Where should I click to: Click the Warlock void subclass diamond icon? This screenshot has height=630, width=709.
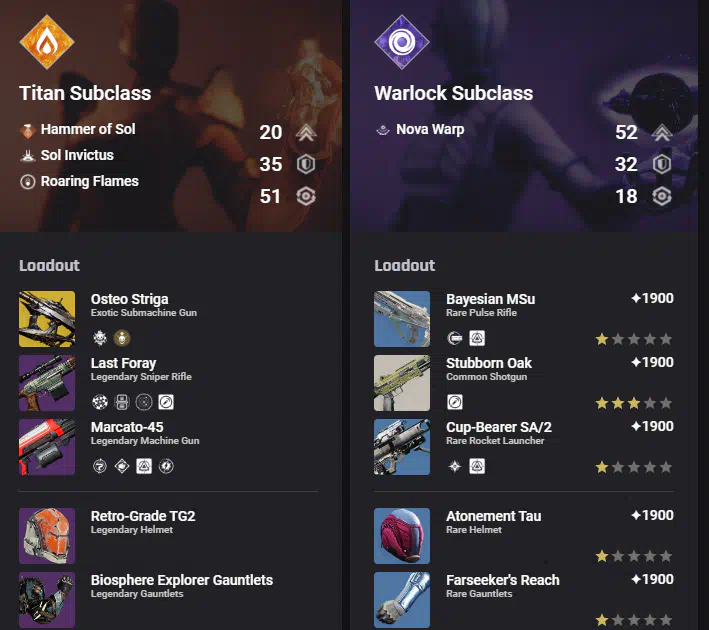click(x=402, y=42)
